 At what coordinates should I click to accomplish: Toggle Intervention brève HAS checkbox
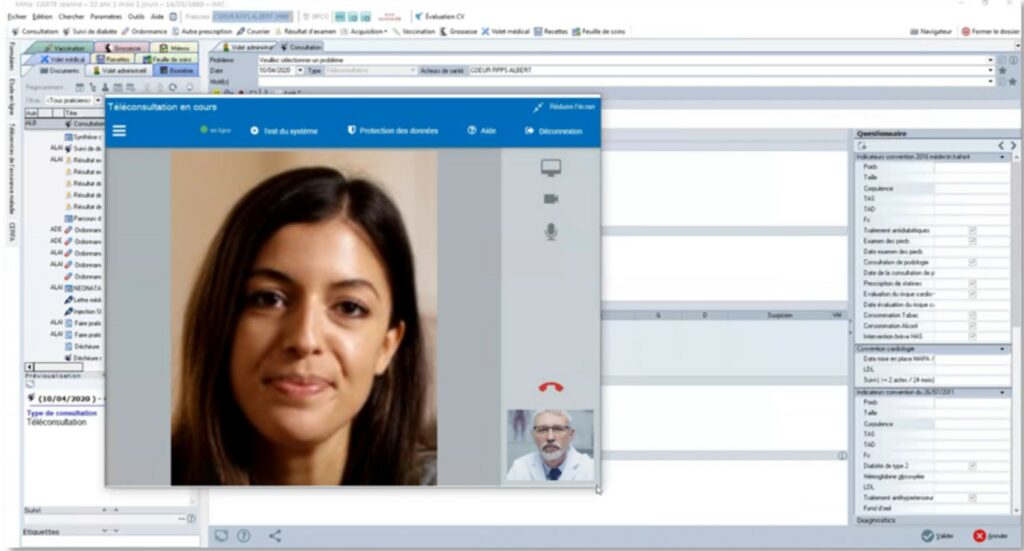point(972,336)
